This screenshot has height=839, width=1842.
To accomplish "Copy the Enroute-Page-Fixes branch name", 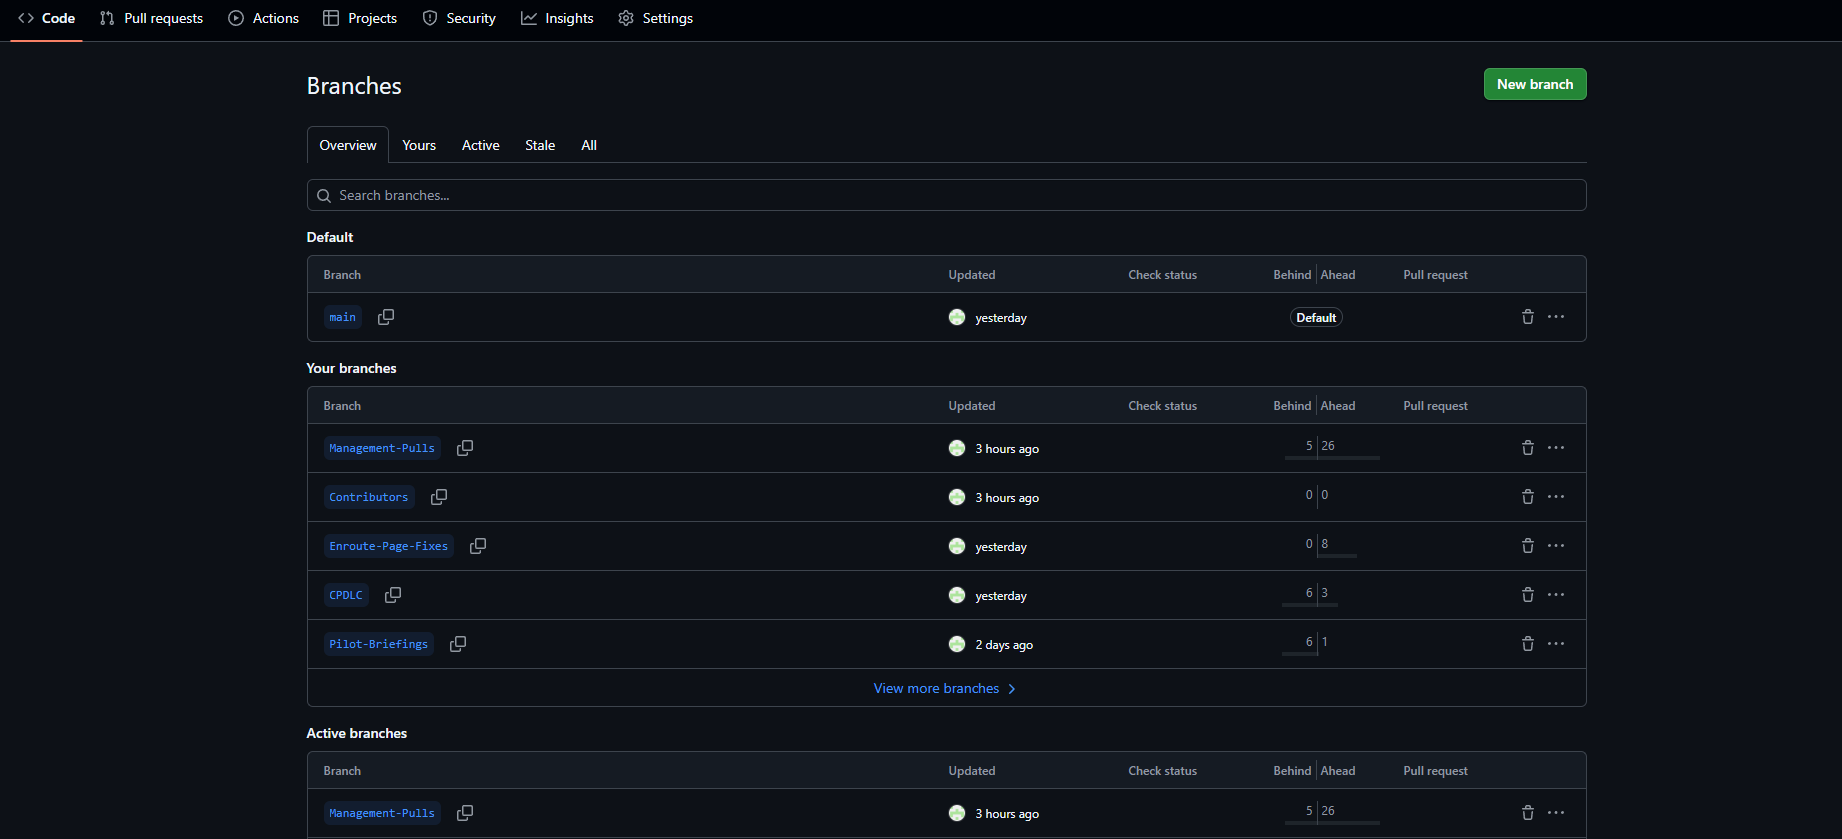I will pyautogui.click(x=478, y=546).
